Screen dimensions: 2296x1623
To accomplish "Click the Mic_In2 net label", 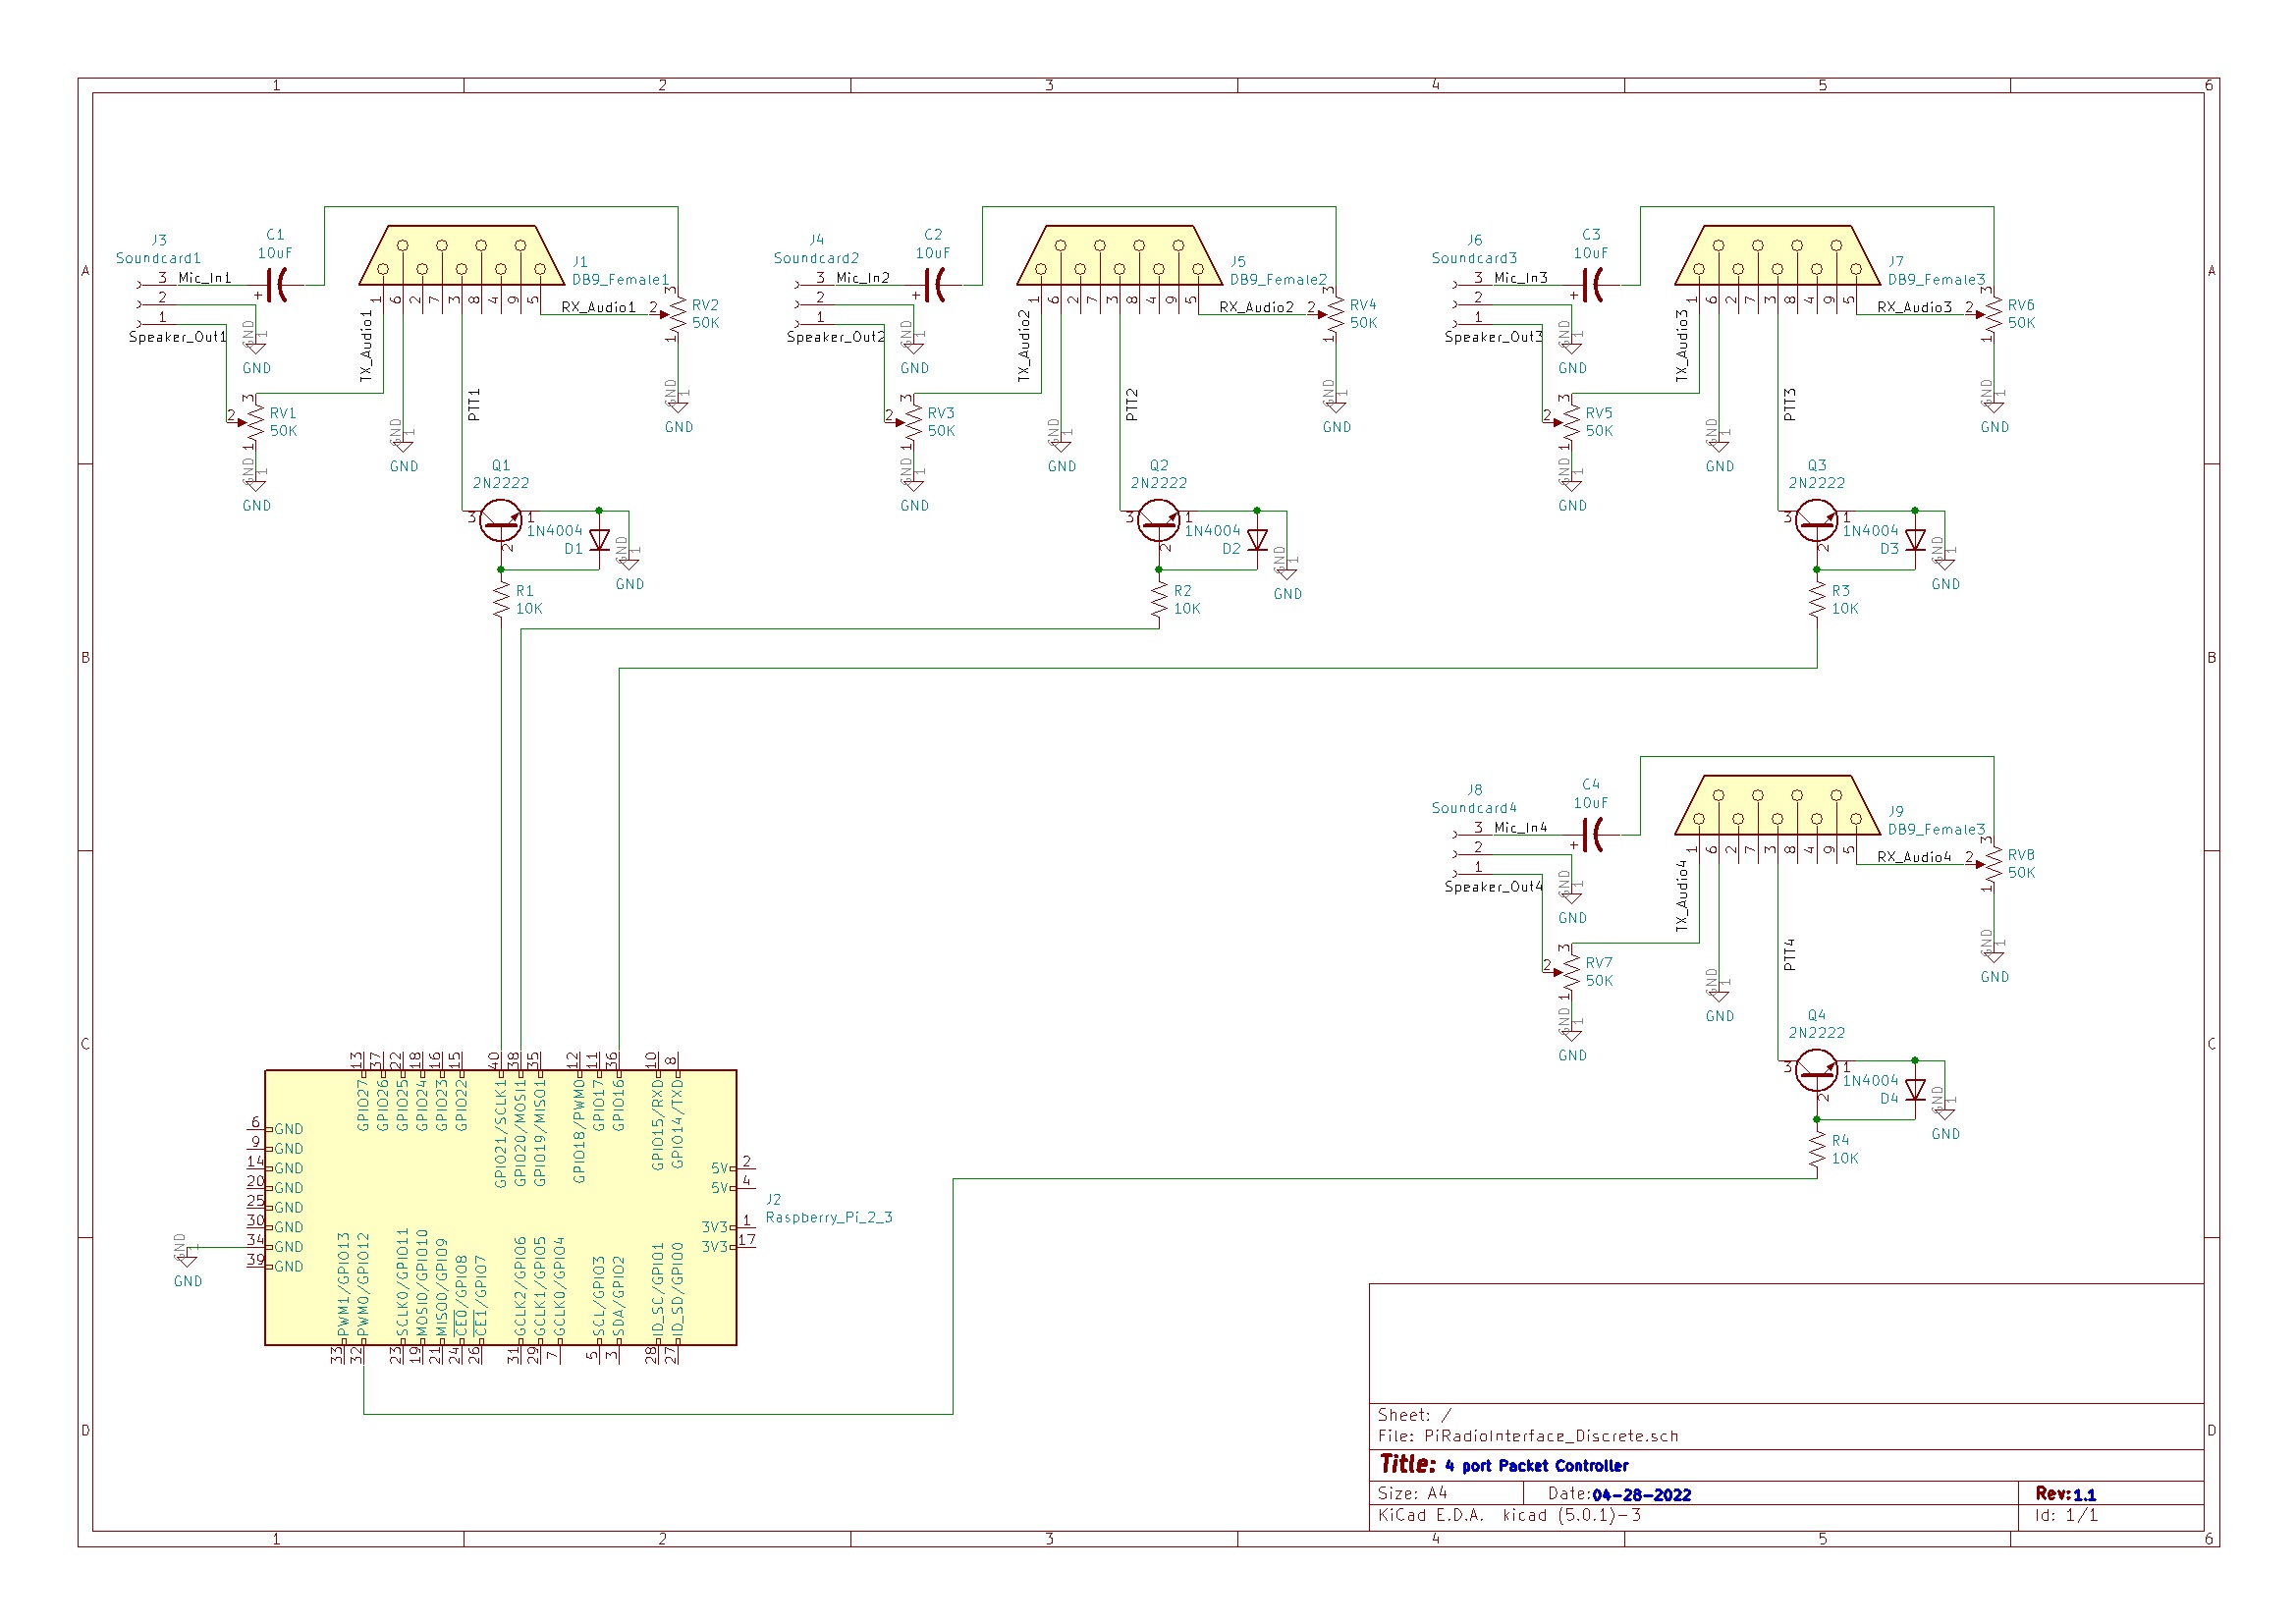I will point(863,278).
